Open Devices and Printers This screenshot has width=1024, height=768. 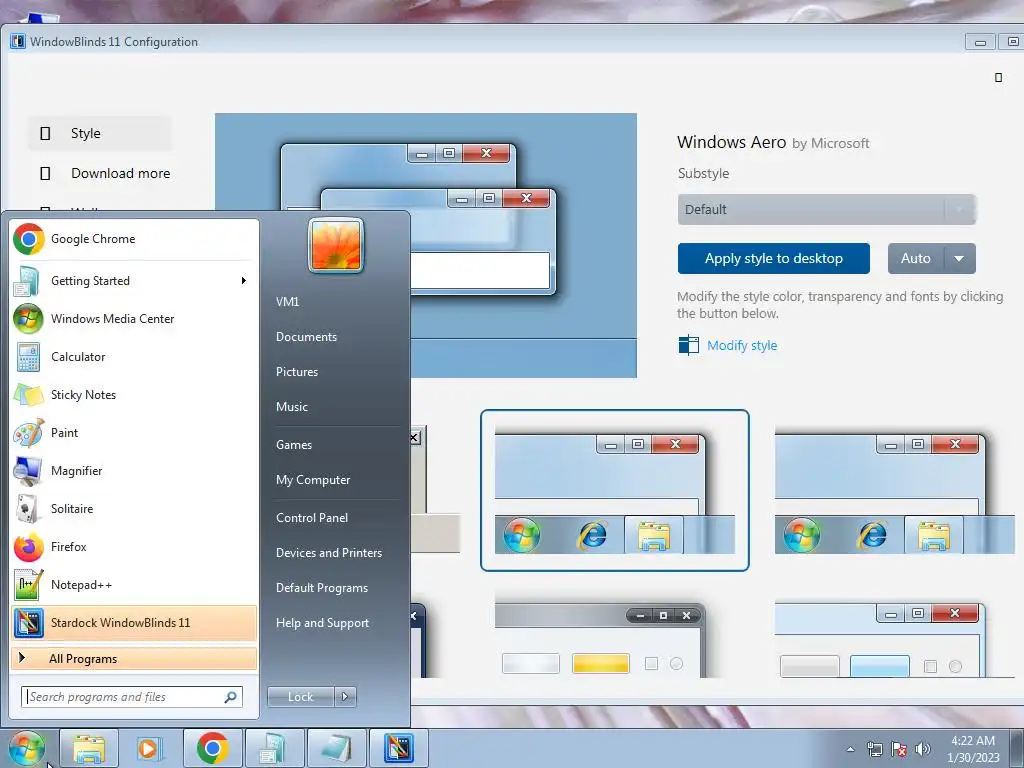(x=329, y=553)
